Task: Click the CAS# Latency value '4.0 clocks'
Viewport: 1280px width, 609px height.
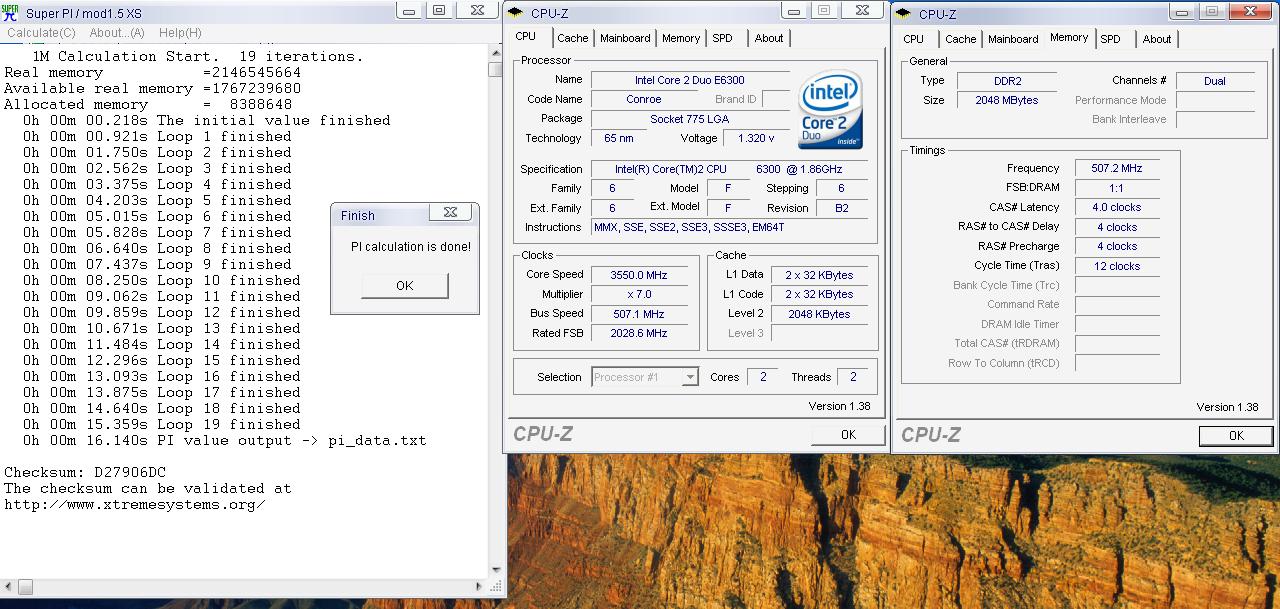Action: pos(1117,207)
